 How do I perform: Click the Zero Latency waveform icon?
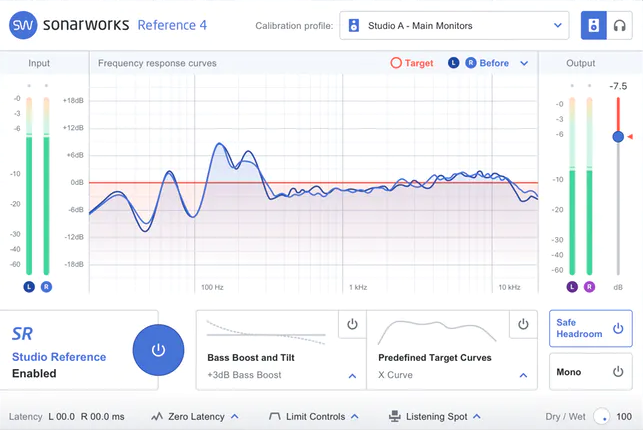click(x=157, y=416)
